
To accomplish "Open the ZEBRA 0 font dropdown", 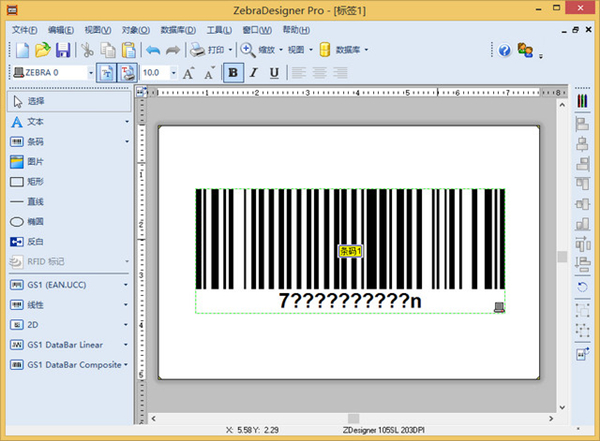I will pyautogui.click(x=91, y=72).
